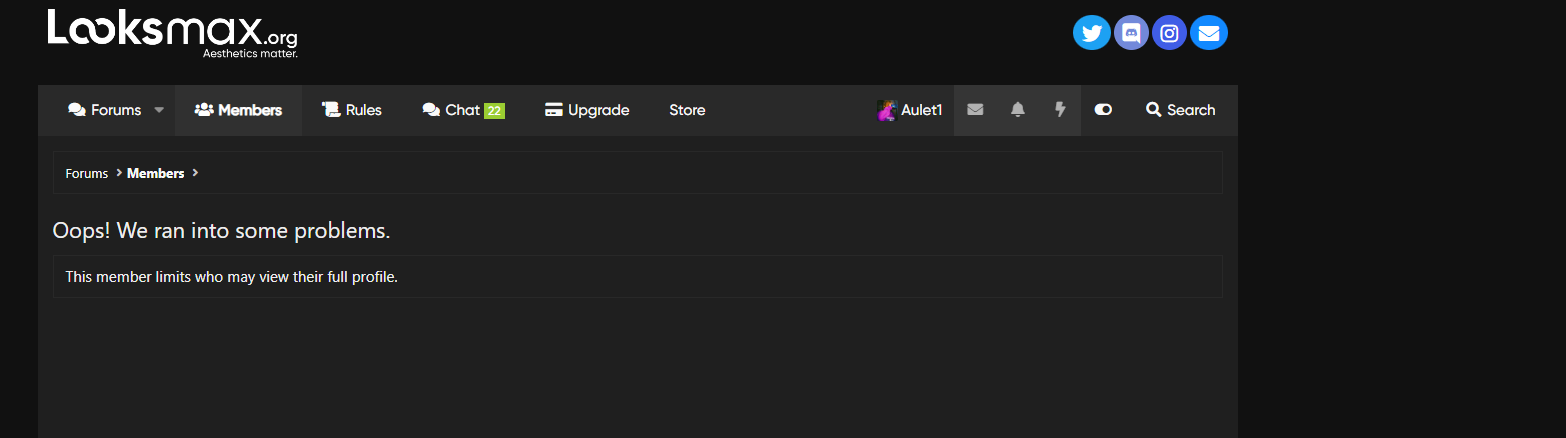Click the green 22 chat badge

point(494,111)
